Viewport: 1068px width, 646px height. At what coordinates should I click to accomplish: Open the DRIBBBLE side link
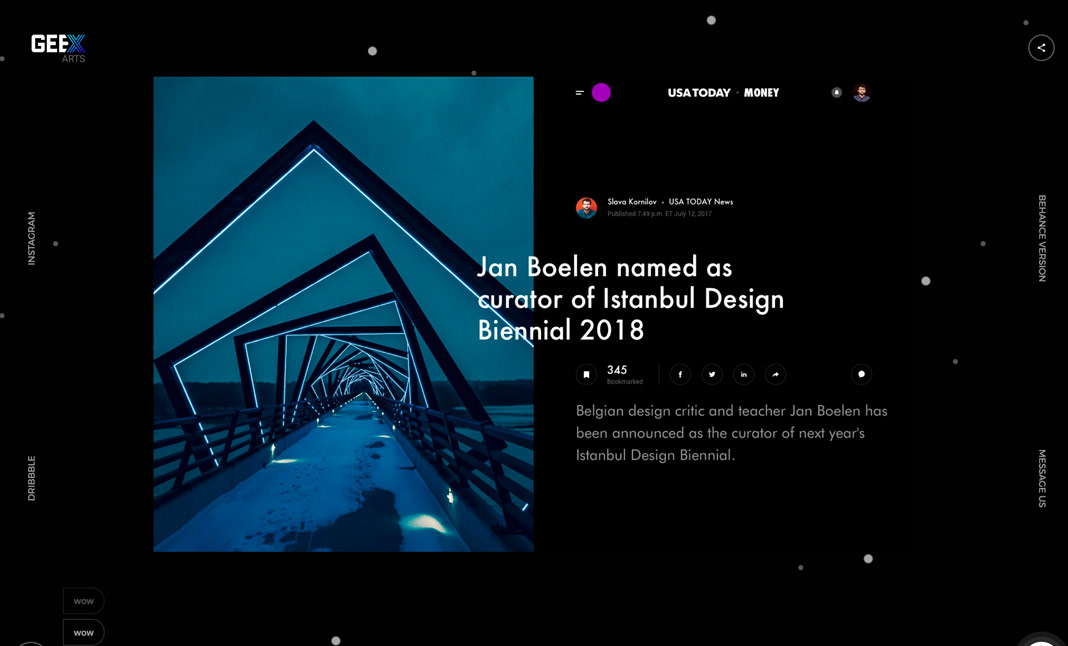click(x=31, y=478)
